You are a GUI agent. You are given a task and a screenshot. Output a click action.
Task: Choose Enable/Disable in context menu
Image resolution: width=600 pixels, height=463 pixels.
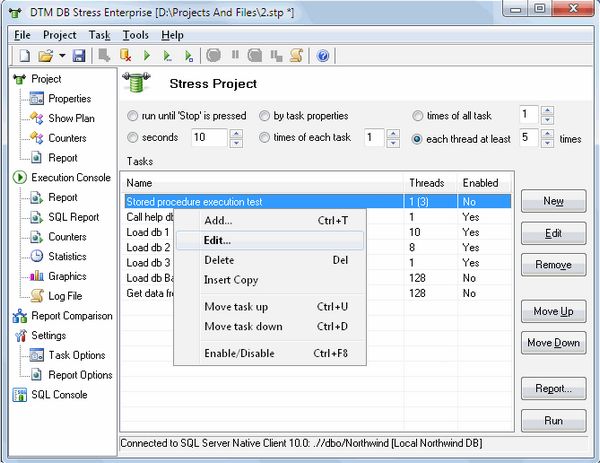coord(270,353)
